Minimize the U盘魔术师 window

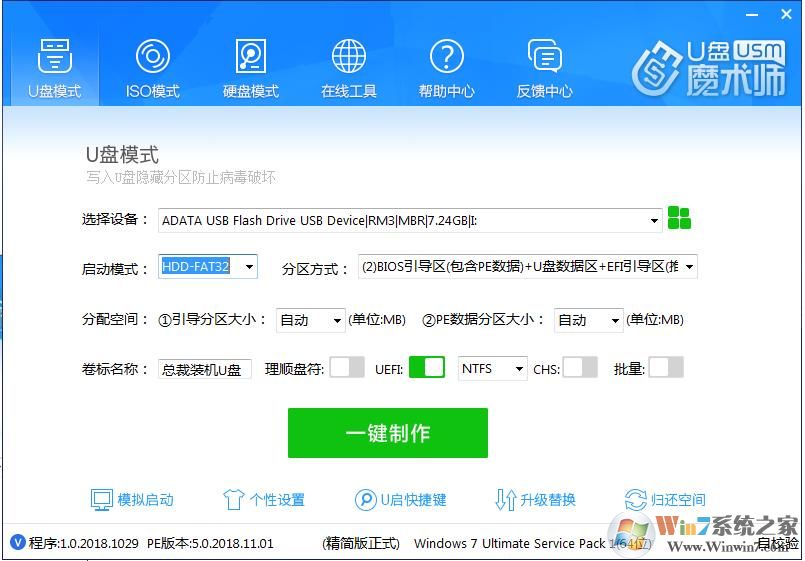pos(752,15)
